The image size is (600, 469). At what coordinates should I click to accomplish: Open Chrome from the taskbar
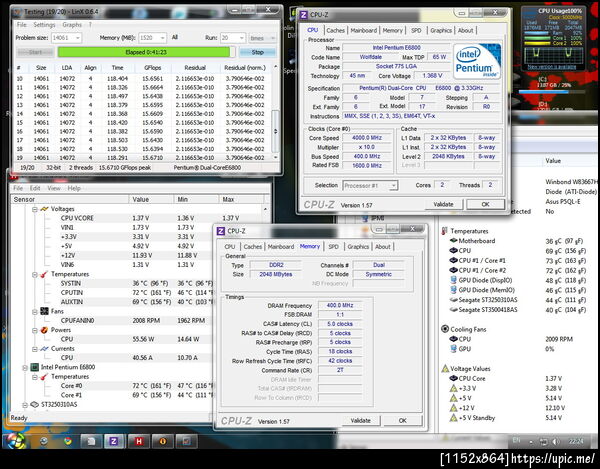[x=67, y=441]
